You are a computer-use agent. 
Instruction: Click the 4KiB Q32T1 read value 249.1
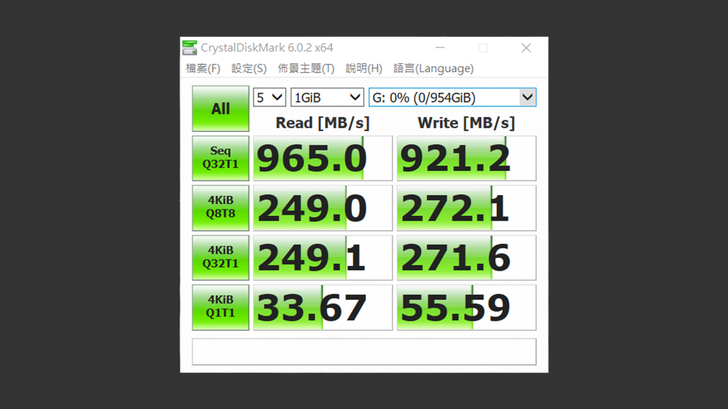323,258
